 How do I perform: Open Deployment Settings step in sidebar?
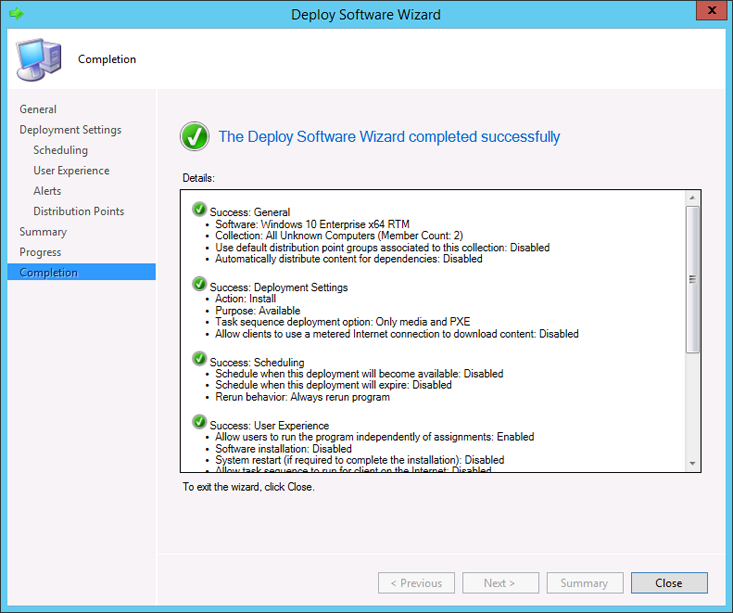point(70,130)
